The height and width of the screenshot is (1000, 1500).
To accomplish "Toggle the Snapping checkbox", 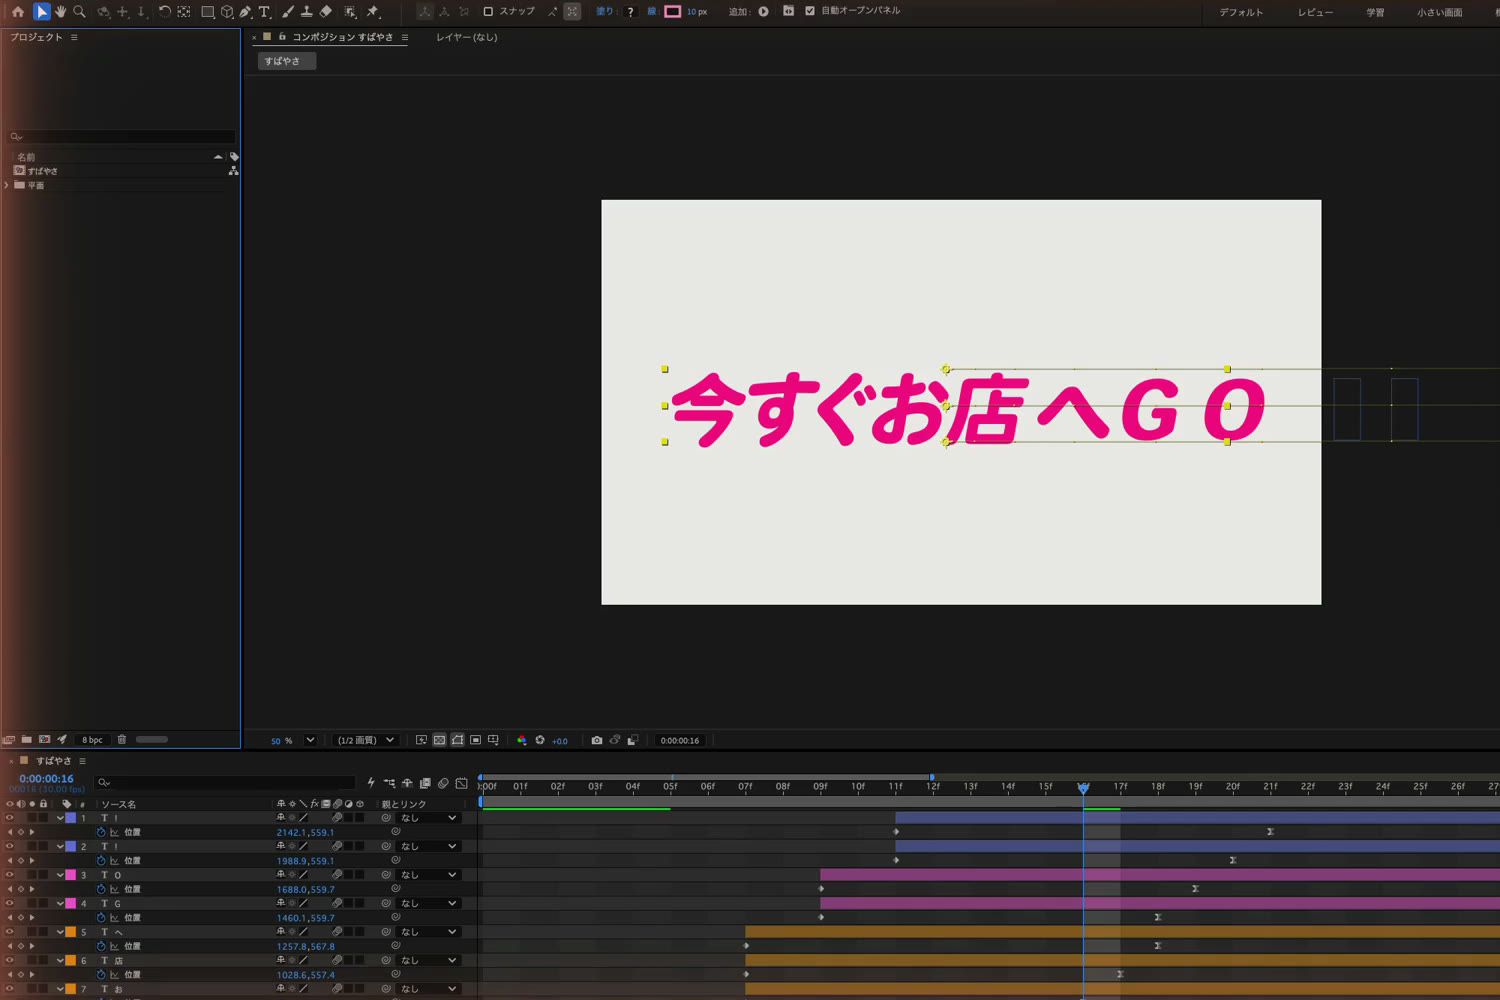I will pyautogui.click(x=488, y=12).
